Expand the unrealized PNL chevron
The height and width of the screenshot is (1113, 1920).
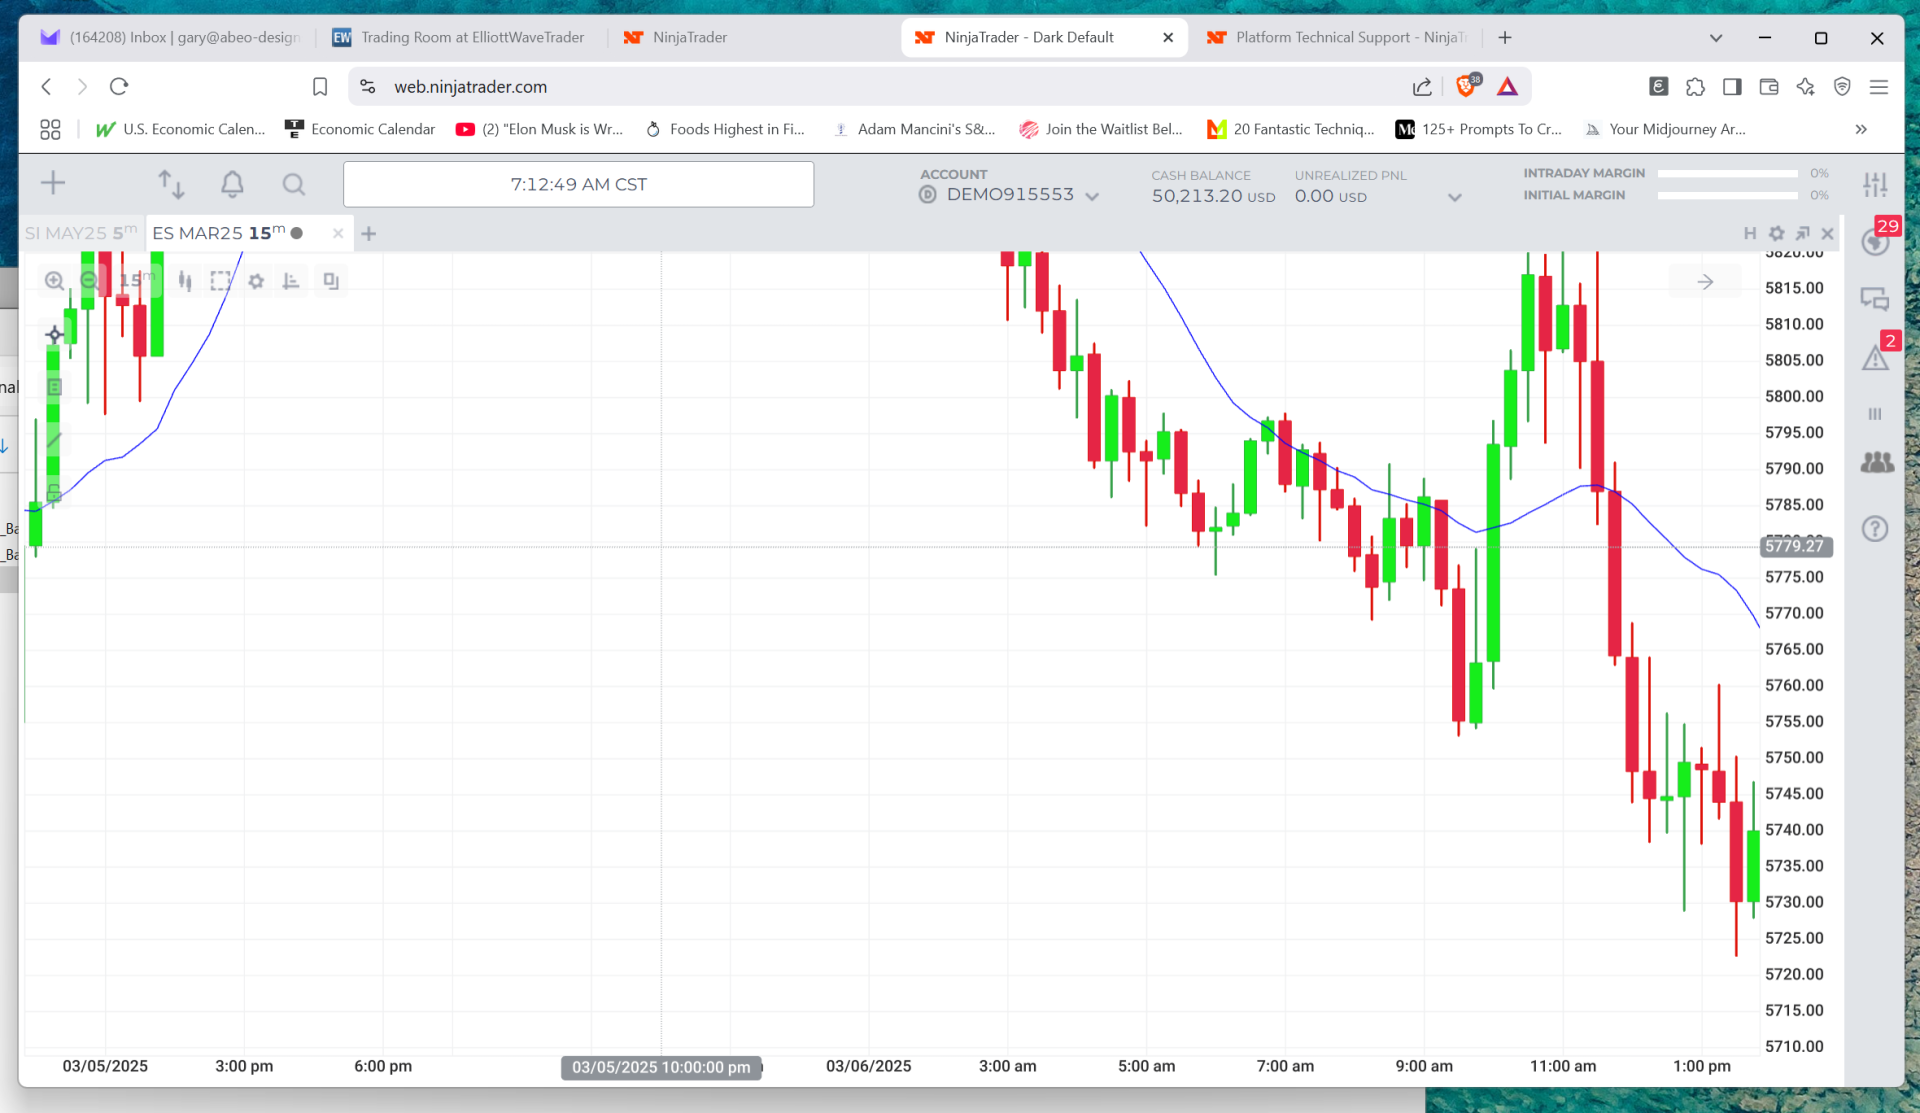[1455, 197]
